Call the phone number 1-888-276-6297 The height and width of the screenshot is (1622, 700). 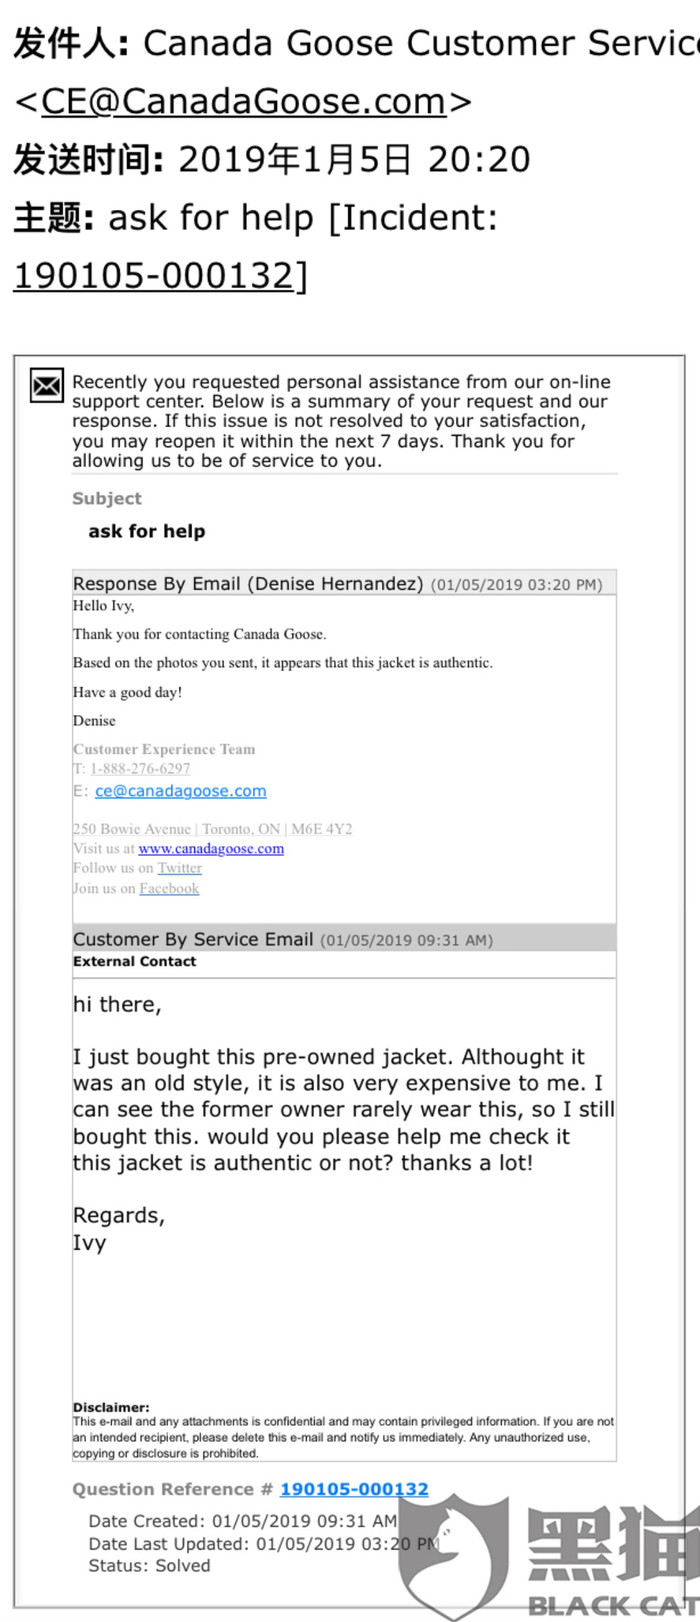(x=140, y=769)
